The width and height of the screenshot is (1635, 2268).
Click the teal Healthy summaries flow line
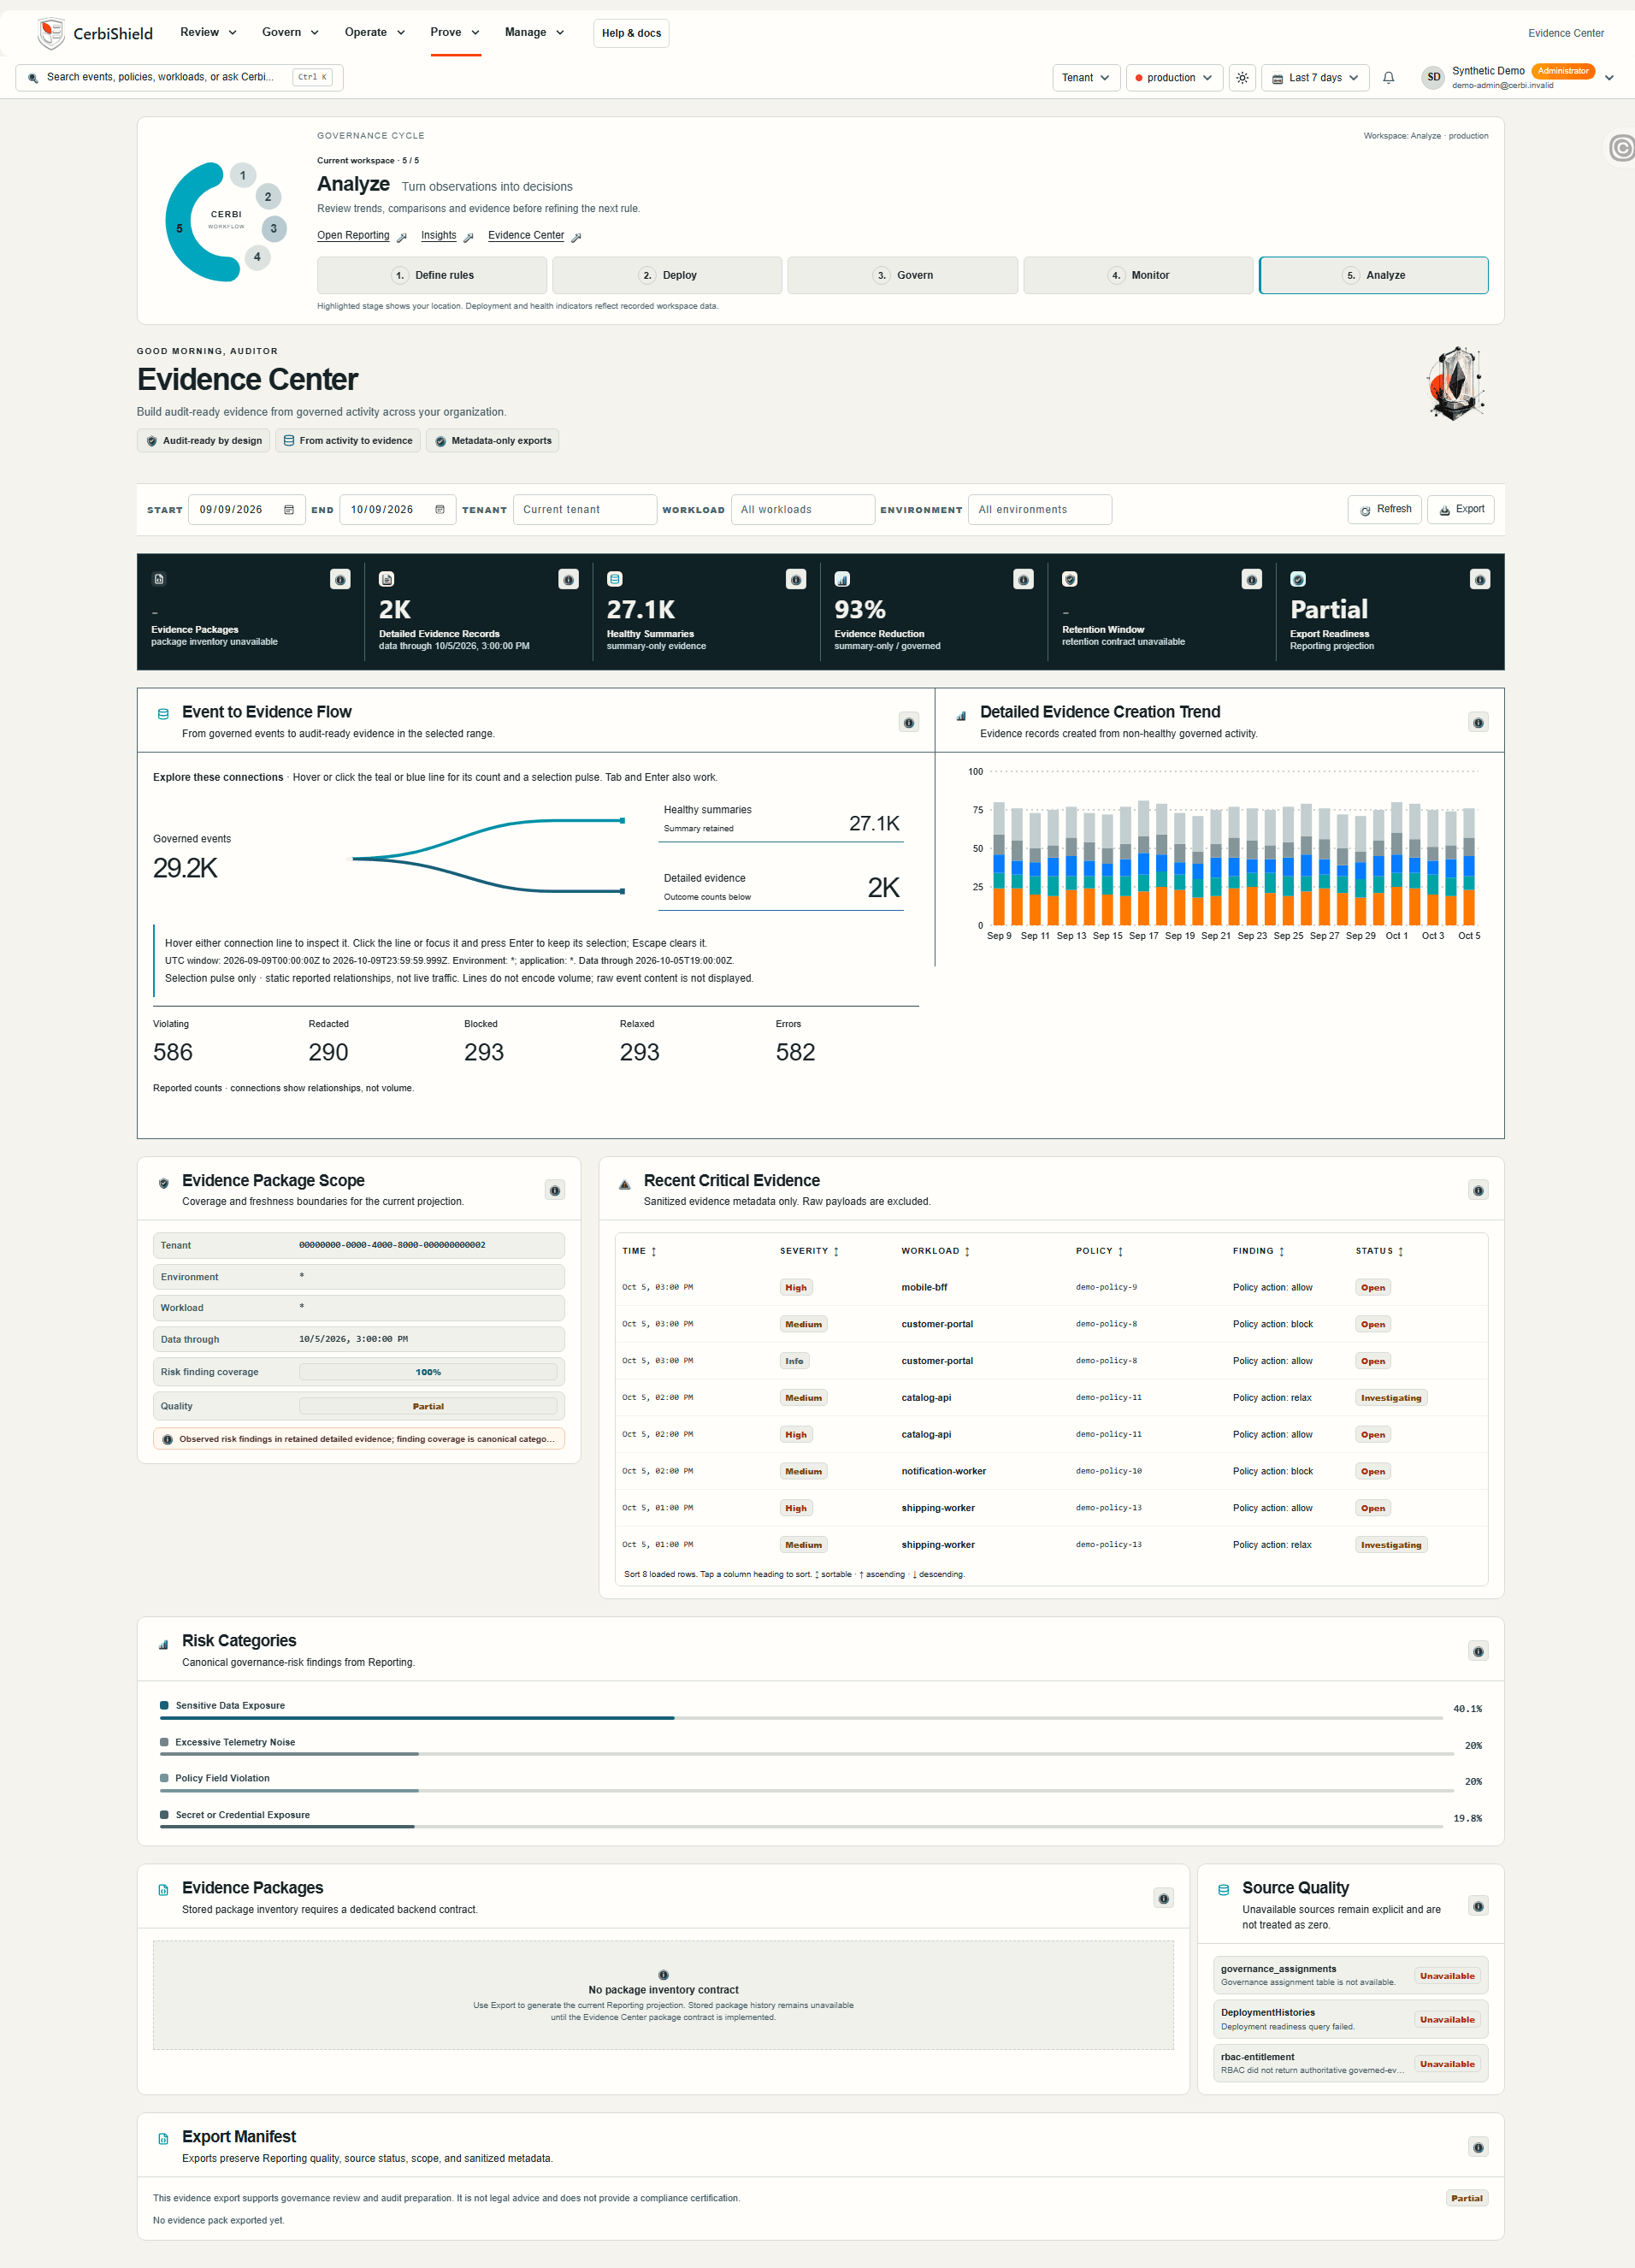pos(490,838)
